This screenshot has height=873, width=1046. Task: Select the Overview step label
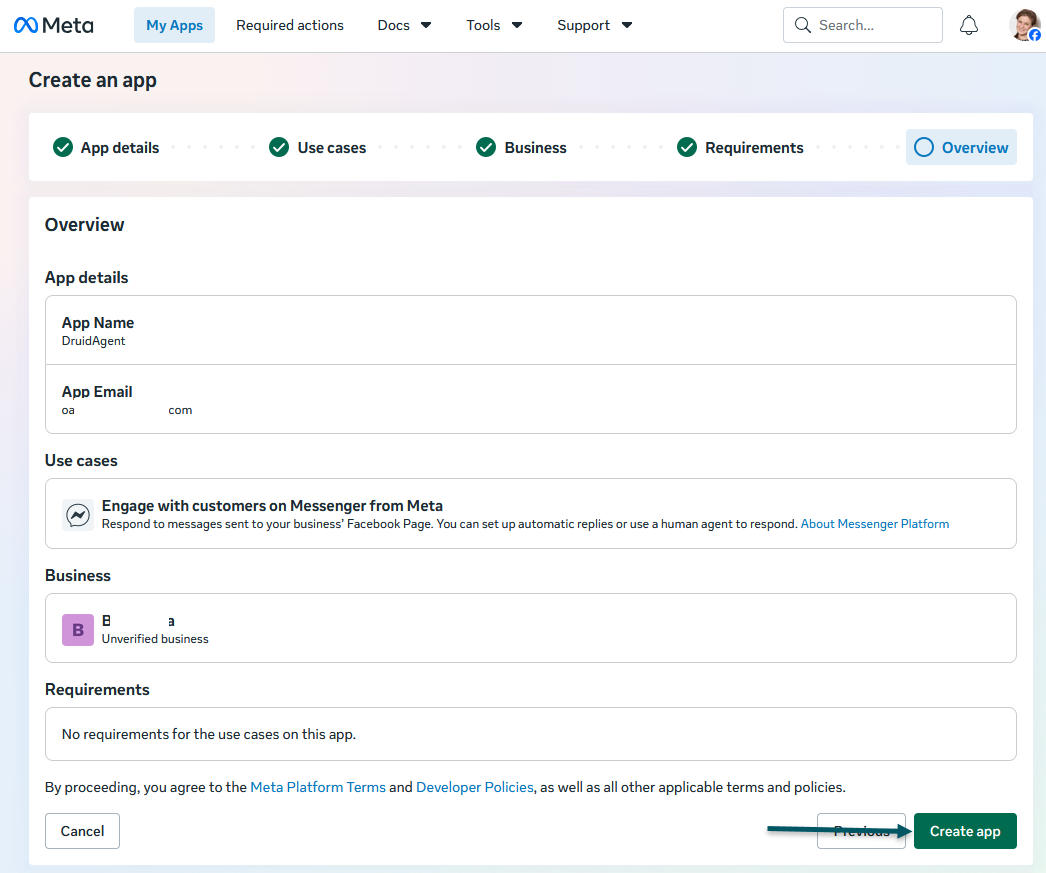coord(975,147)
